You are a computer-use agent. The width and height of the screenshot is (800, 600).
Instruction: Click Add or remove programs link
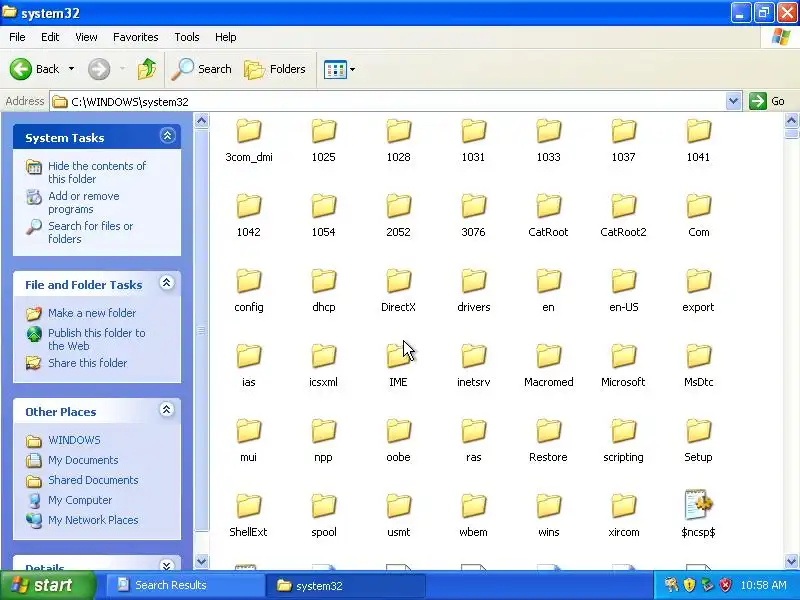click(x=84, y=203)
